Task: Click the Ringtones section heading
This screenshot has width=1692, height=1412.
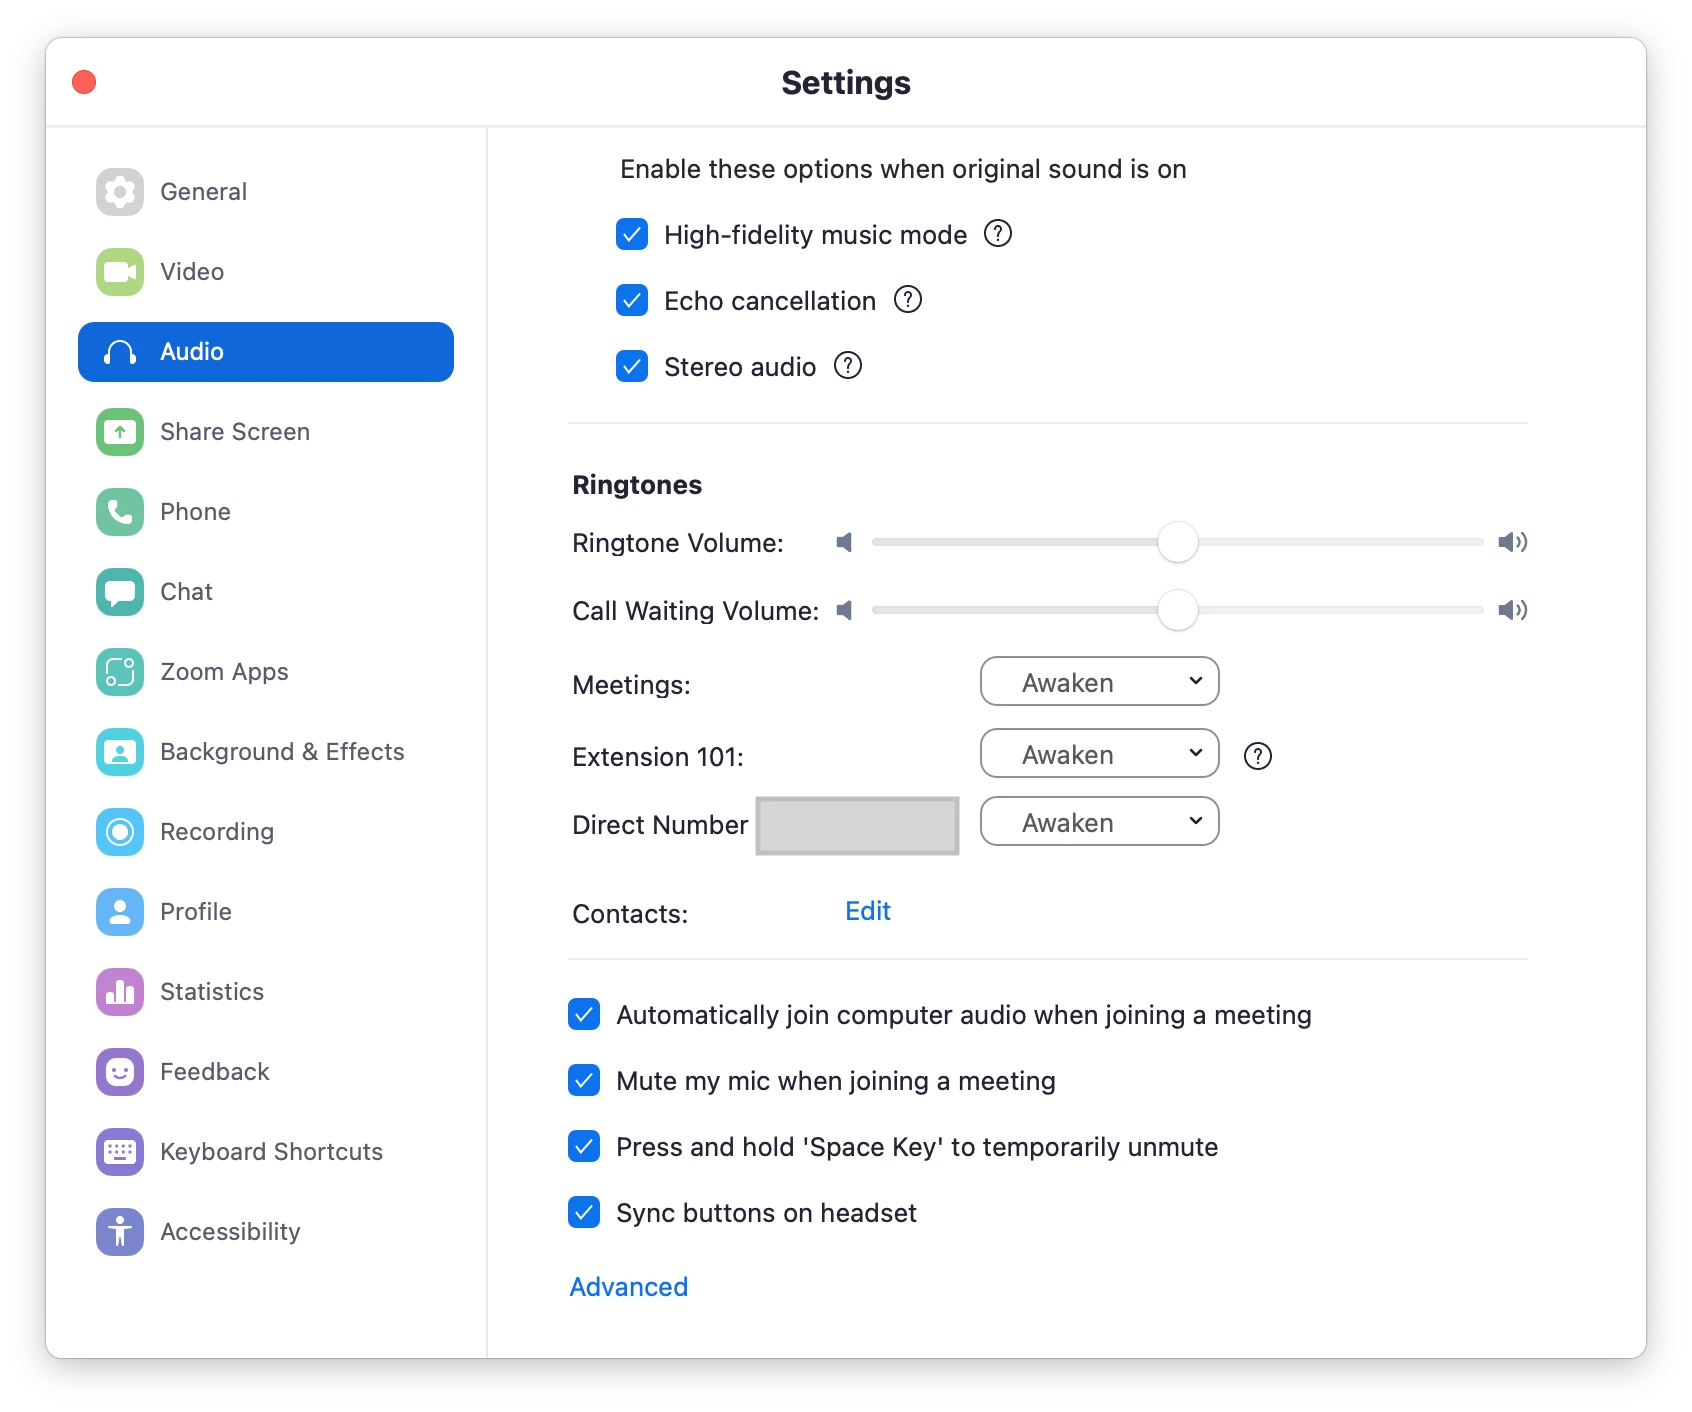Action: (x=637, y=485)
